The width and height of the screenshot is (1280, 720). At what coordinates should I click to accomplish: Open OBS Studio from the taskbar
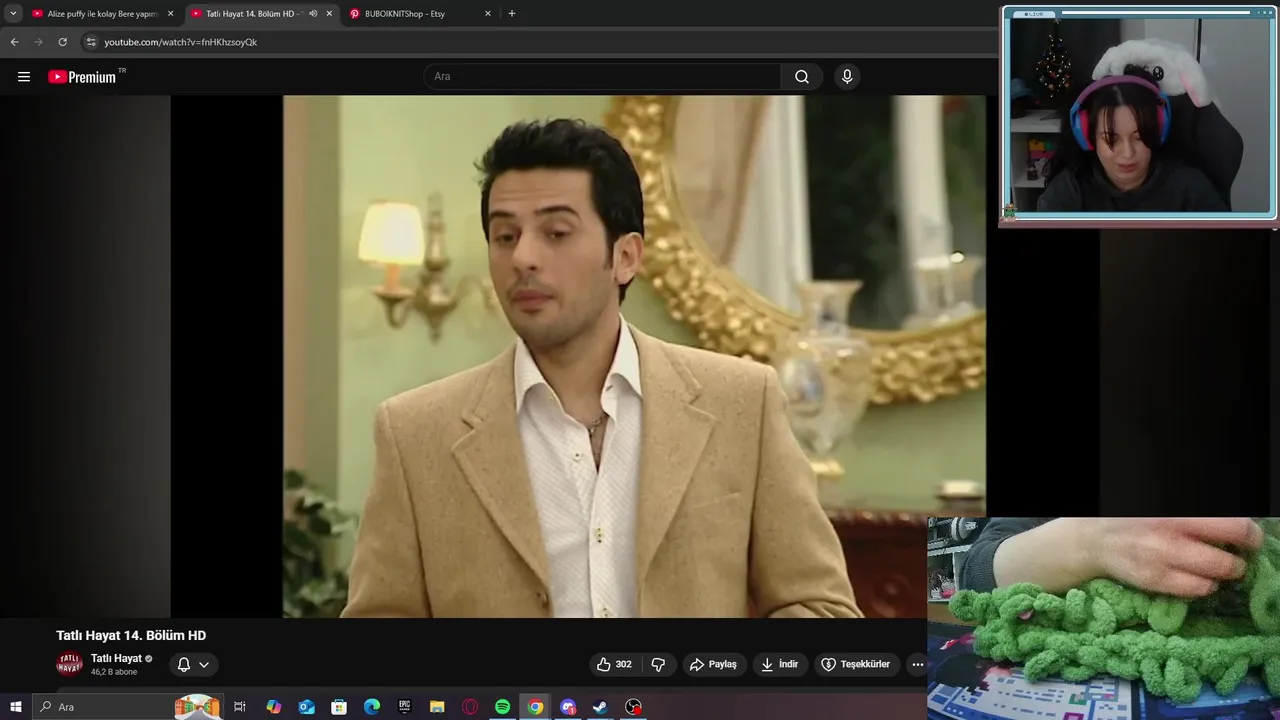(x=633, y=707)
